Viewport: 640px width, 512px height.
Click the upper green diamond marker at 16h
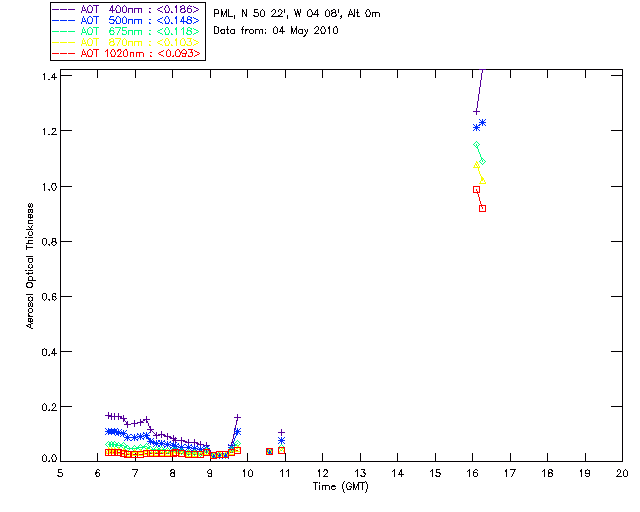click(x=476, y=145)
